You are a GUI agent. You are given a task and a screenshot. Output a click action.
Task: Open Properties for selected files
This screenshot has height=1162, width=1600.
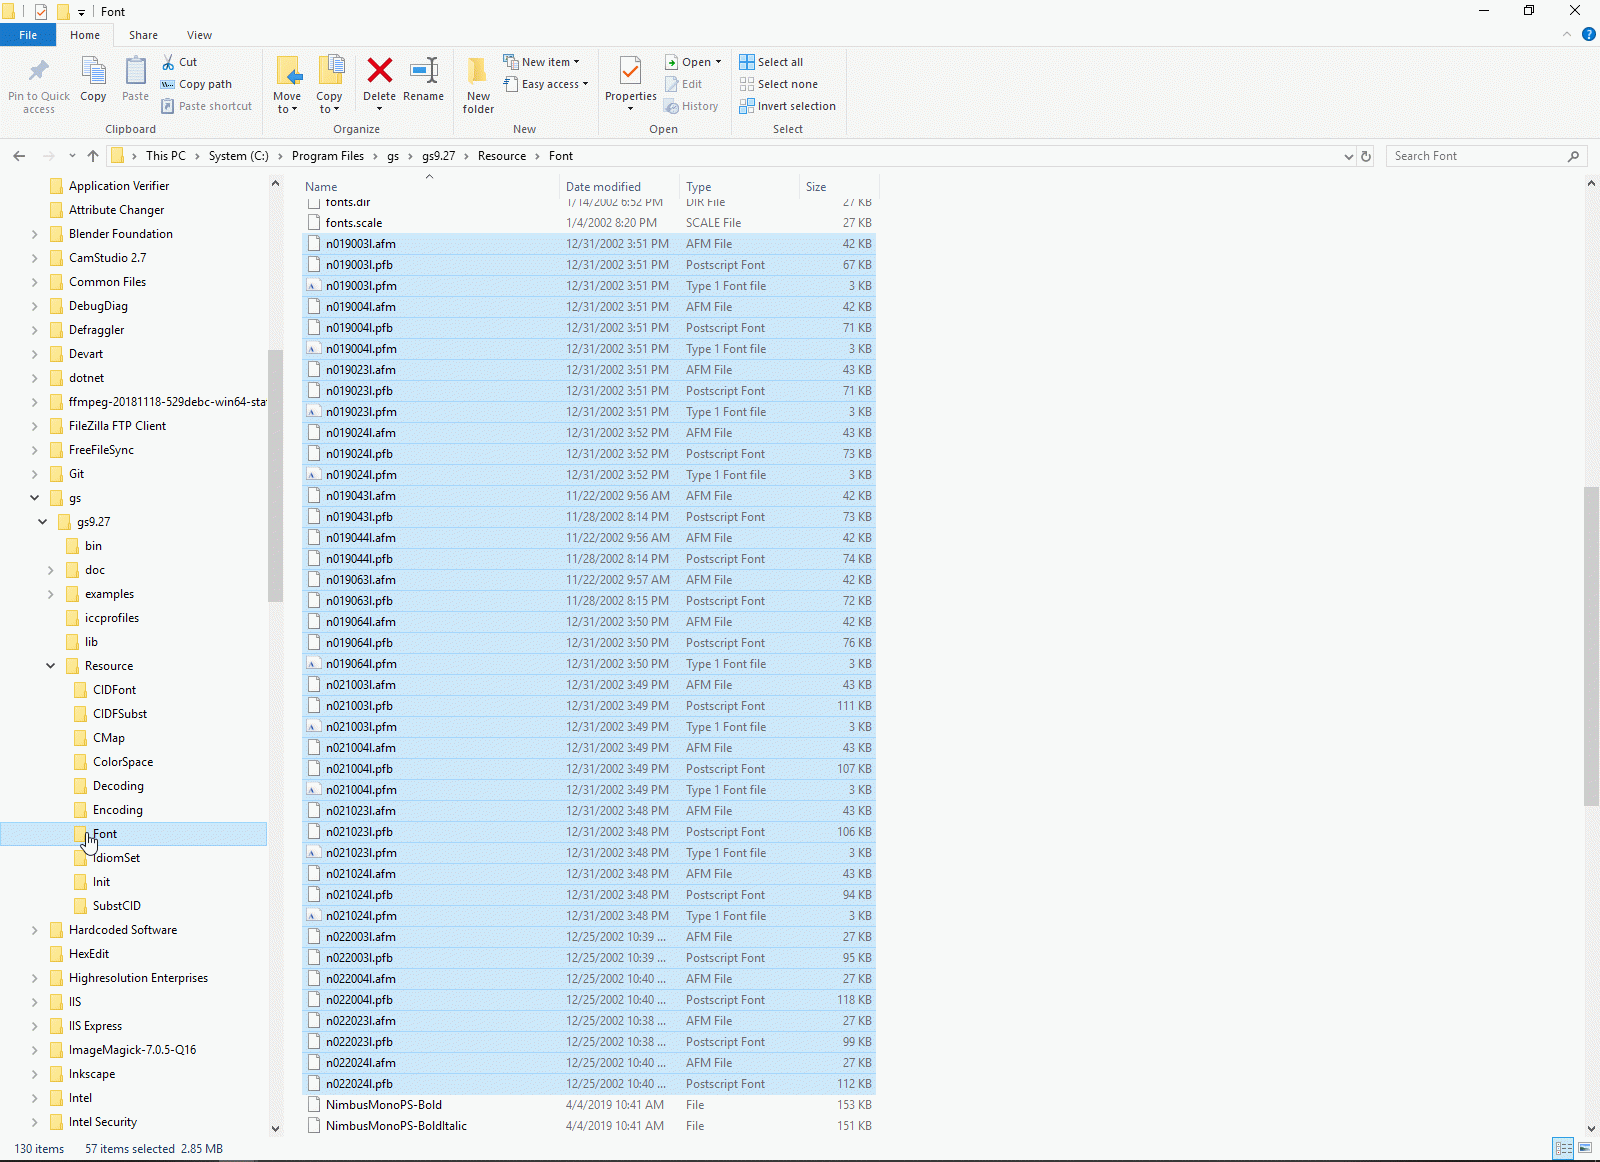(629, 80)
